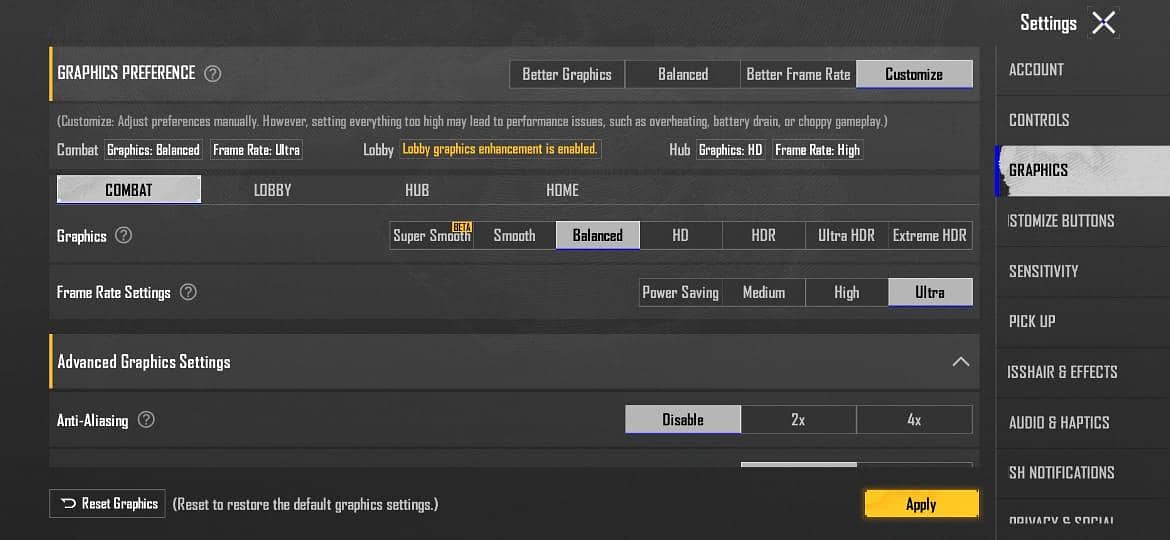
Task: Click the help icon beside Graphics Preference
Action: pyautogui.click(x=212, y=73)
